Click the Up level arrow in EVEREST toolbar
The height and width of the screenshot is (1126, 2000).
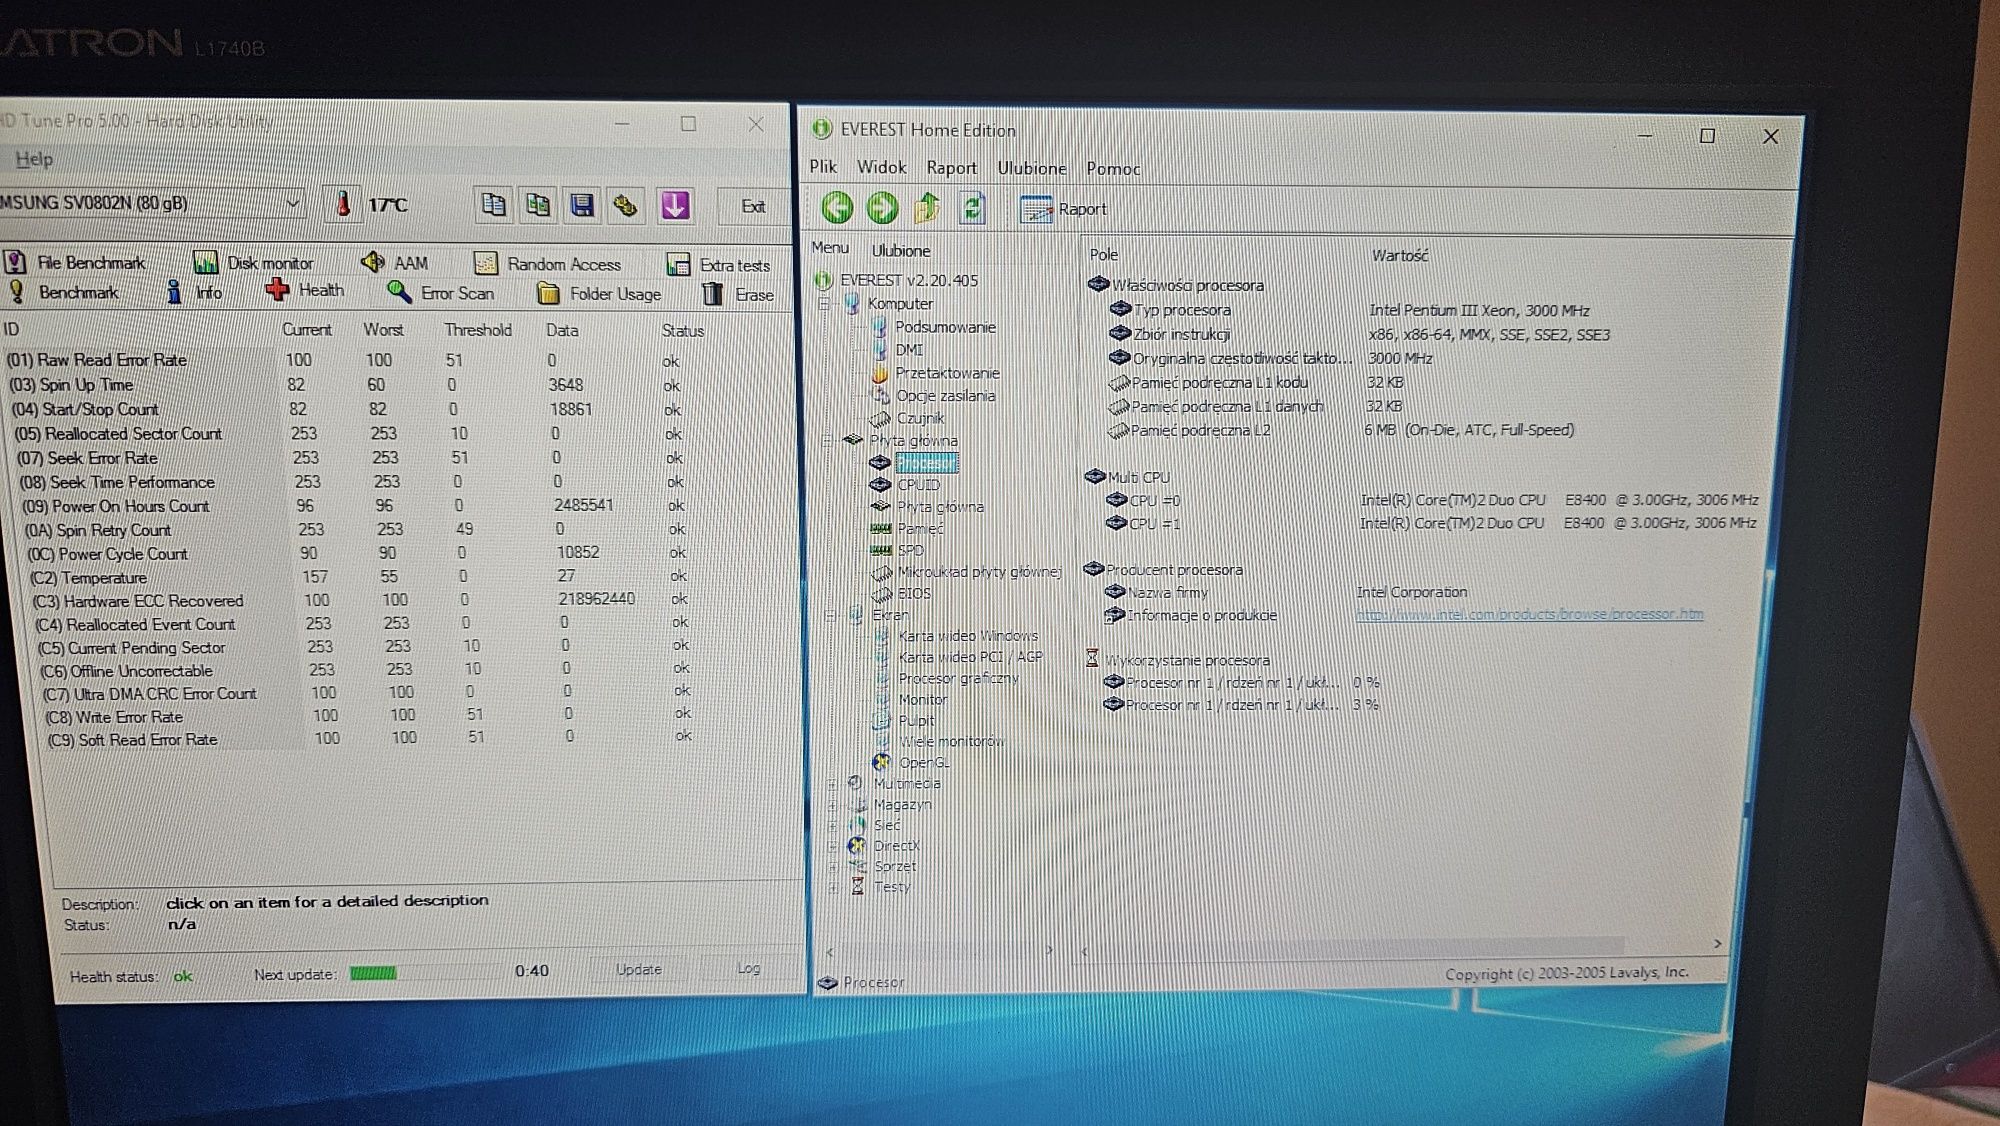[x=927, y=208]
